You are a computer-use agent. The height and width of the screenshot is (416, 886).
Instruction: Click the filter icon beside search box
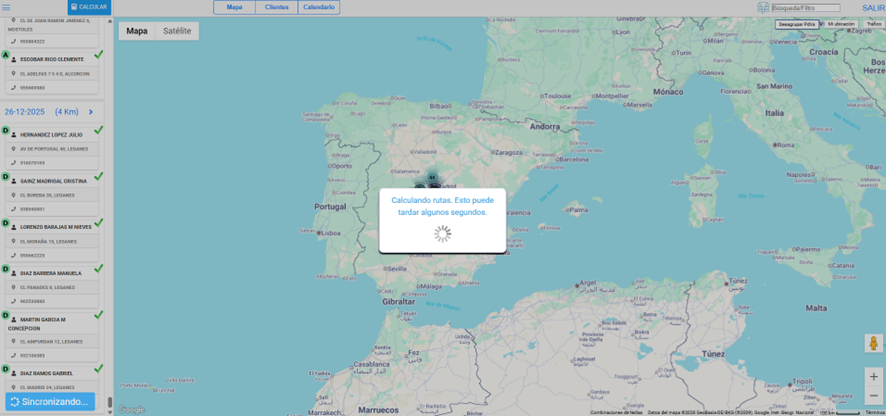763,7
